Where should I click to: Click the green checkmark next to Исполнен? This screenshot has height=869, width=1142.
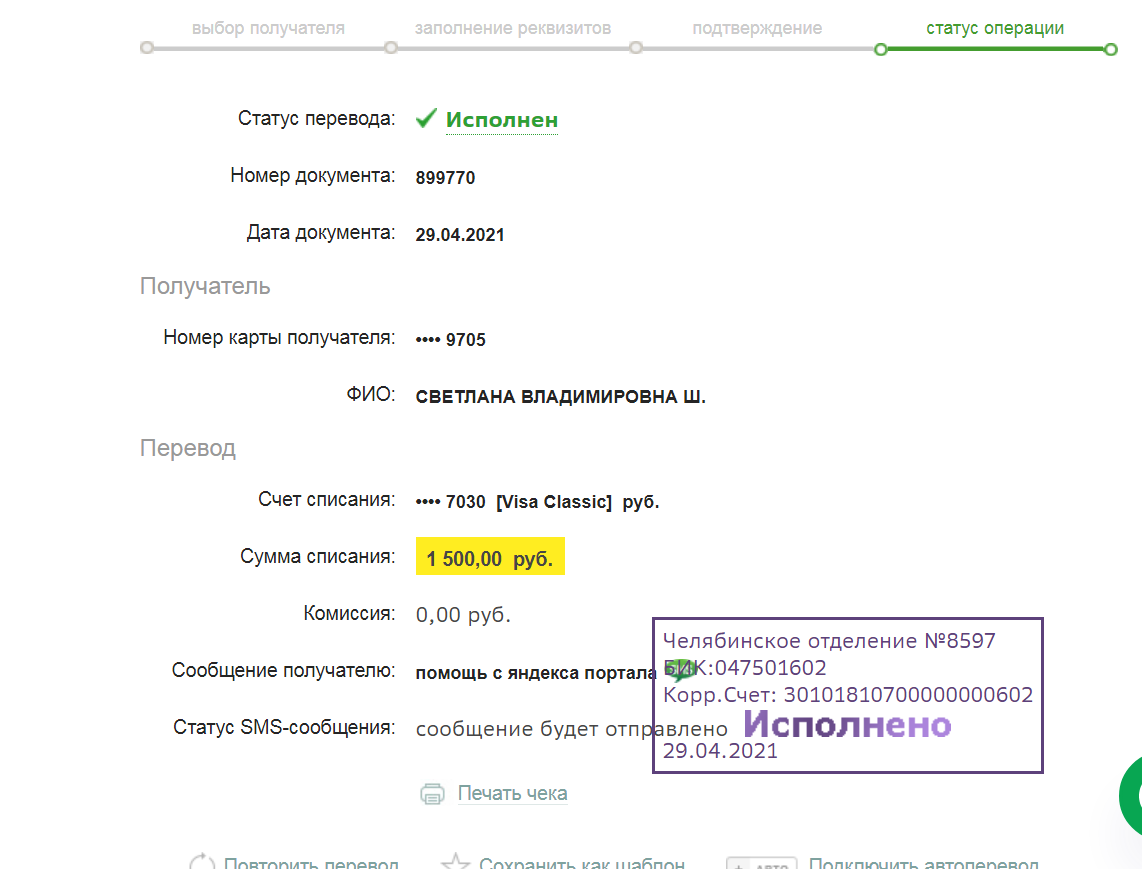(426, 118)
